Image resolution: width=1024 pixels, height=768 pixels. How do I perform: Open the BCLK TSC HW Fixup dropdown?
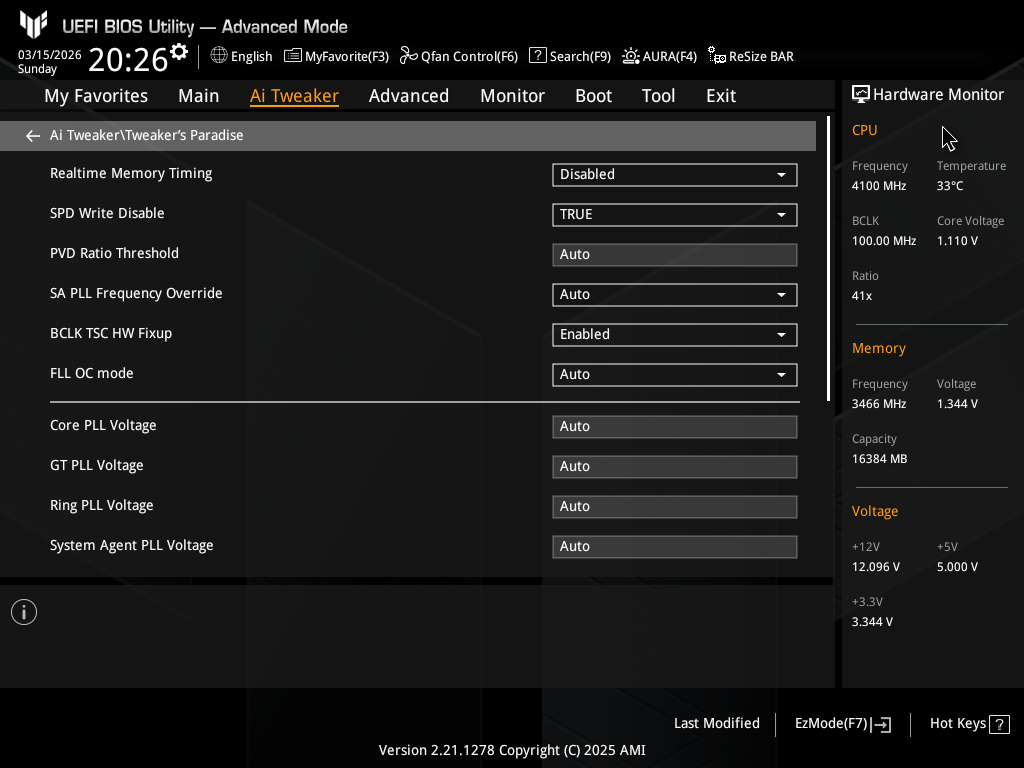[x=675, y=334]
